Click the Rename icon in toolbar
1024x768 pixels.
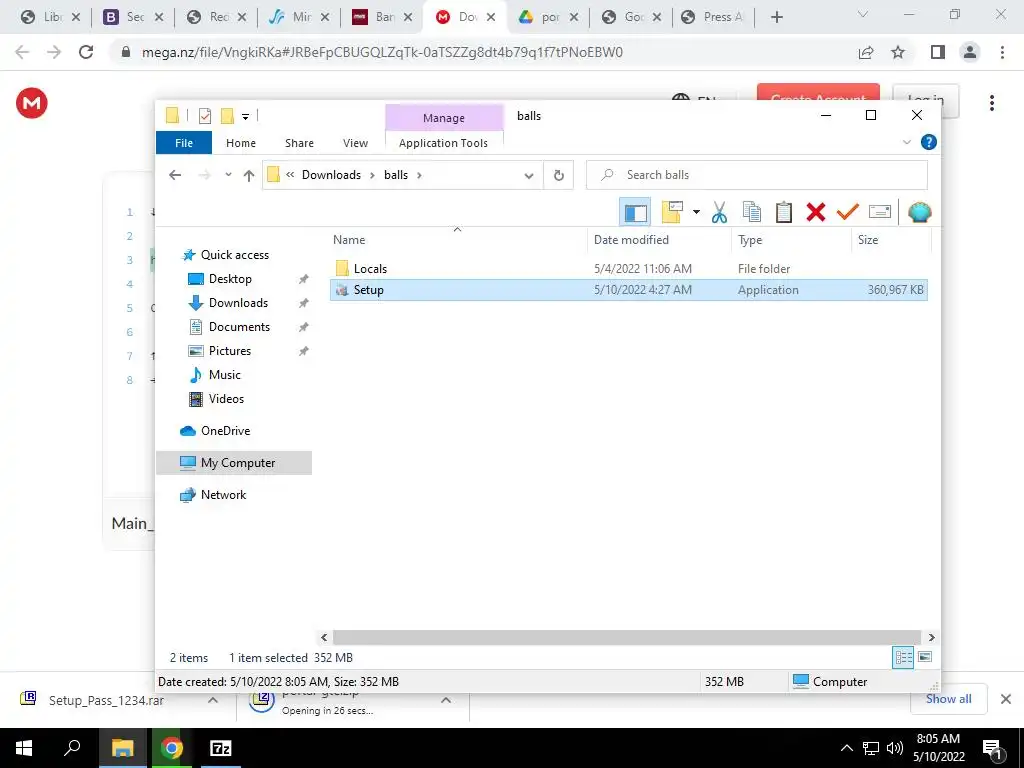pyautogui.click(x=880, y=212)
